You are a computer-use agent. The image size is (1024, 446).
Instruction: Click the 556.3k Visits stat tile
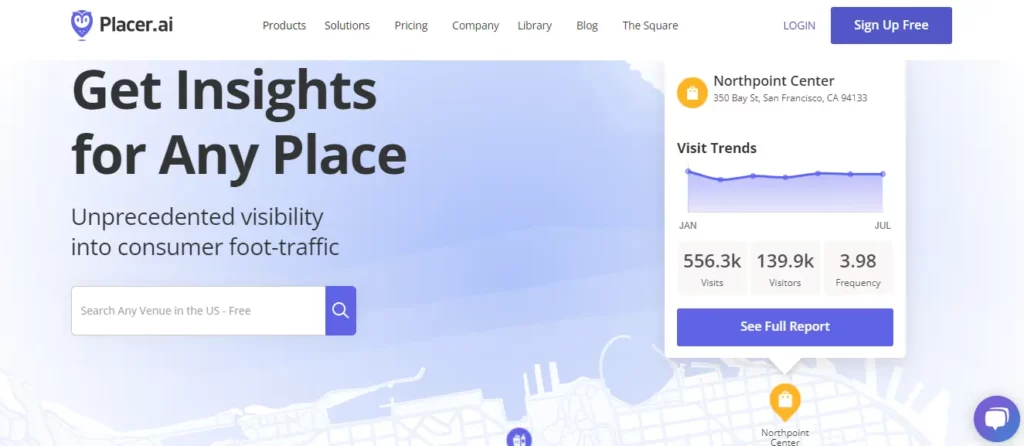[x=712, y=268]
